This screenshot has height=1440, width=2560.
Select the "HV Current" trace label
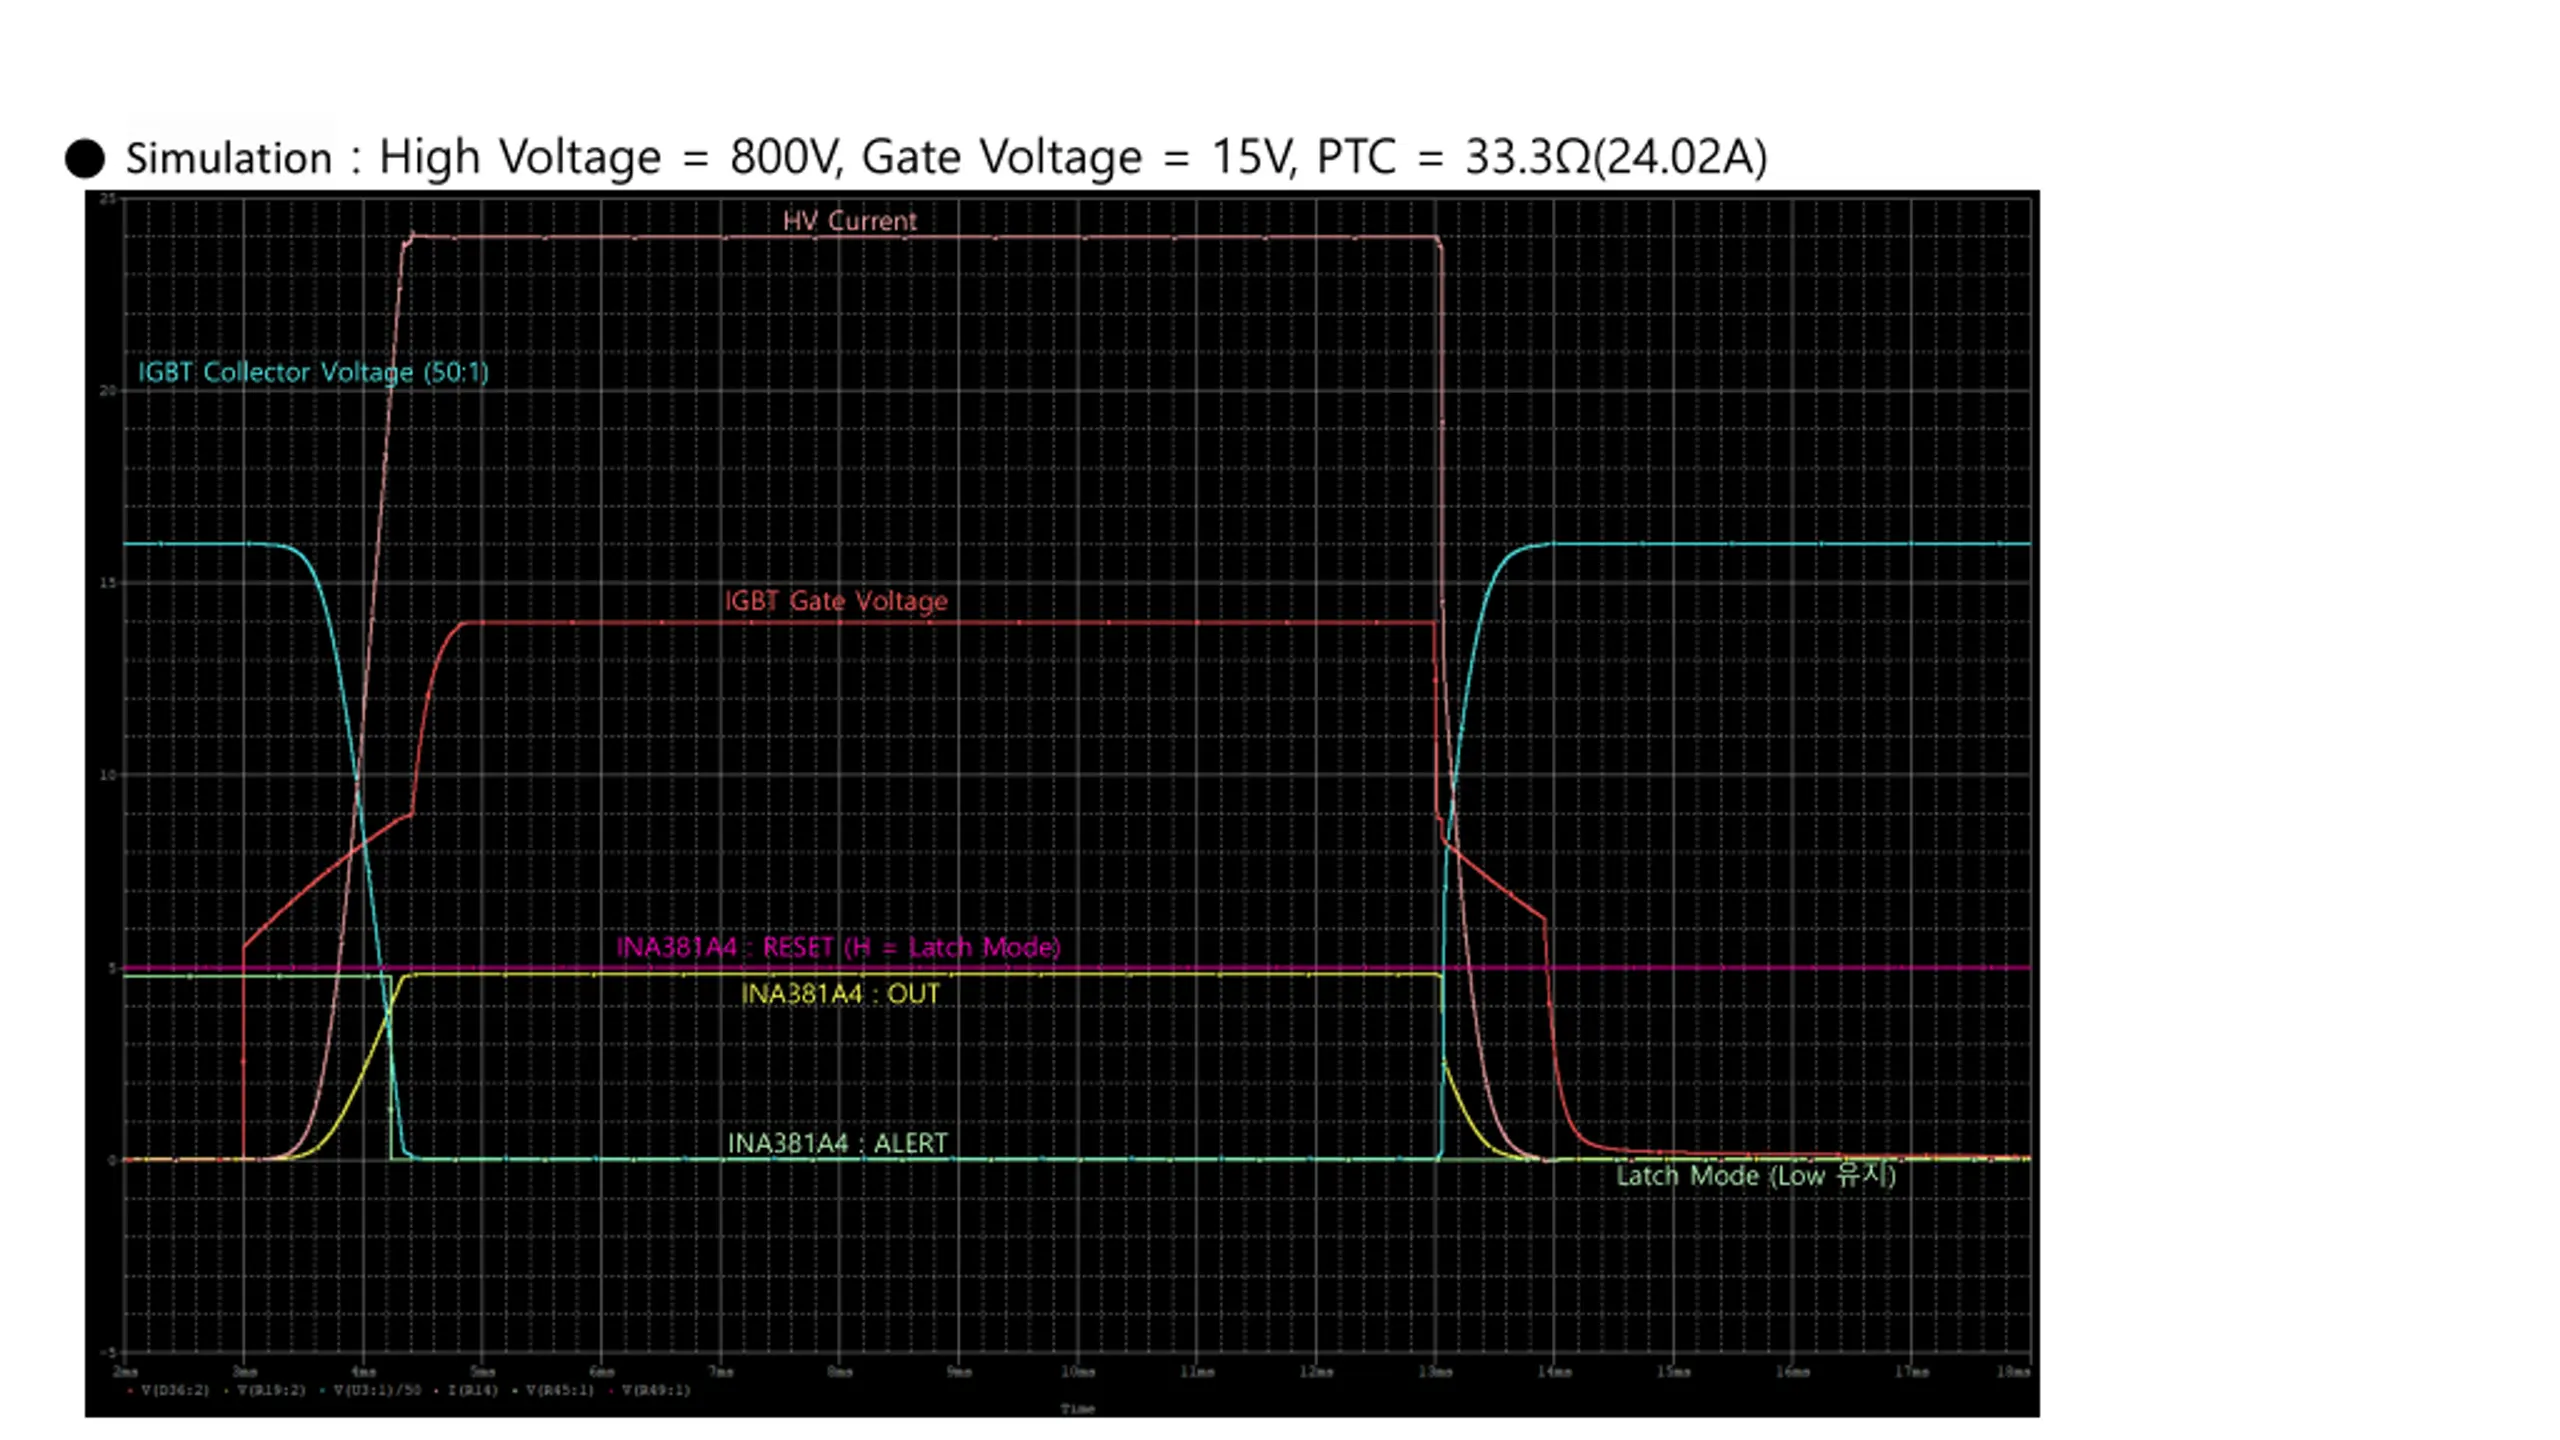849,221
